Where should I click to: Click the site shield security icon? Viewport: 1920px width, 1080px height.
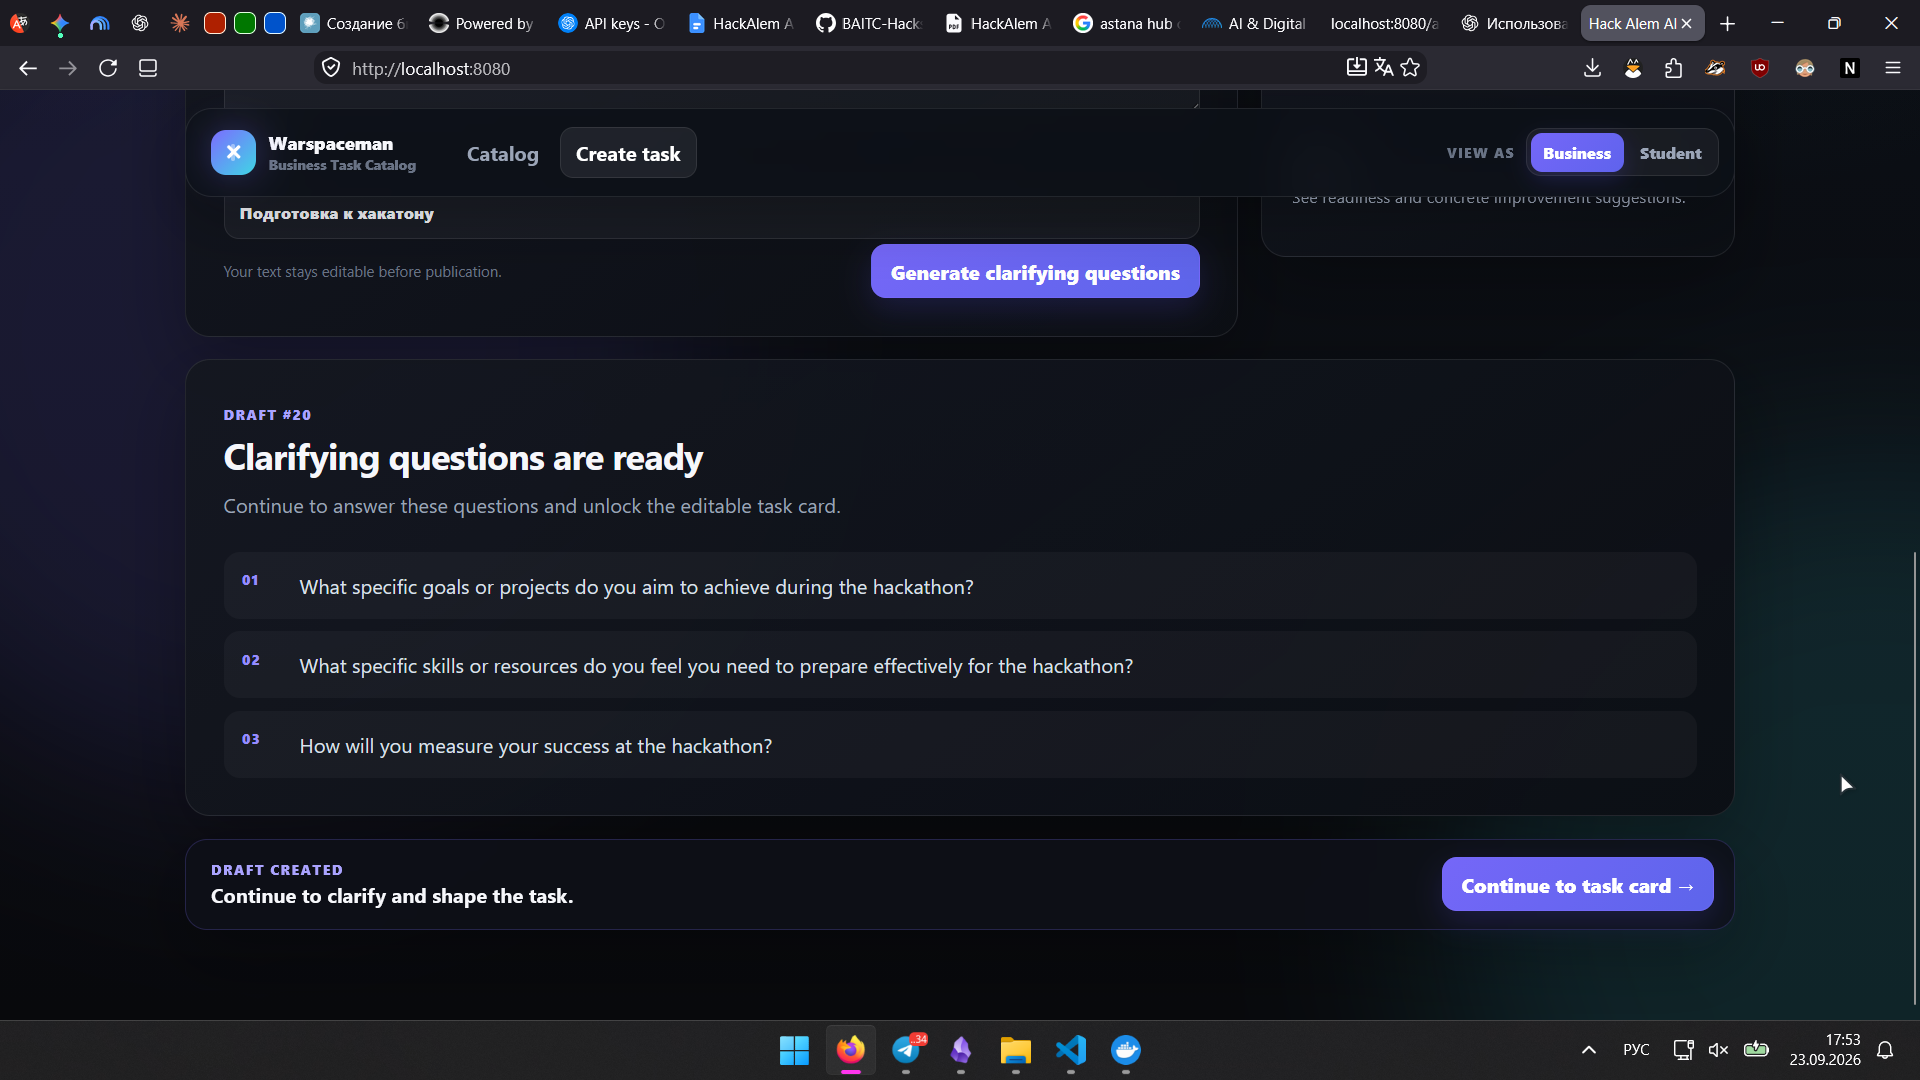coord(331,68)
